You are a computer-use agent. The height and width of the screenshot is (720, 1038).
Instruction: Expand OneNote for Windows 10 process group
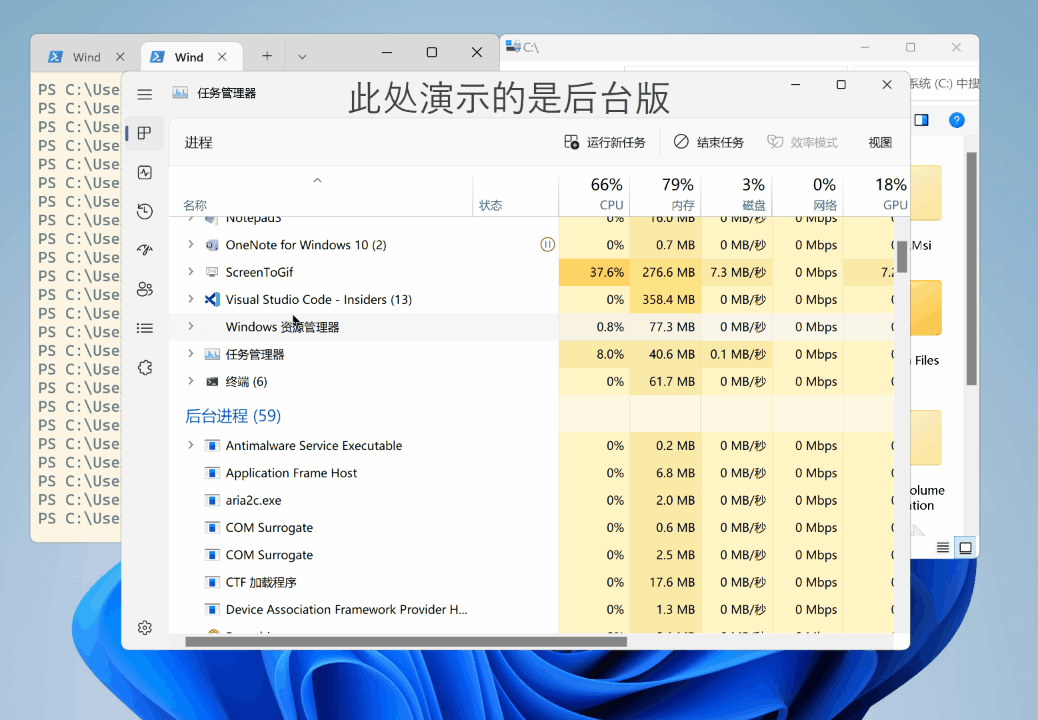point(191,244)
